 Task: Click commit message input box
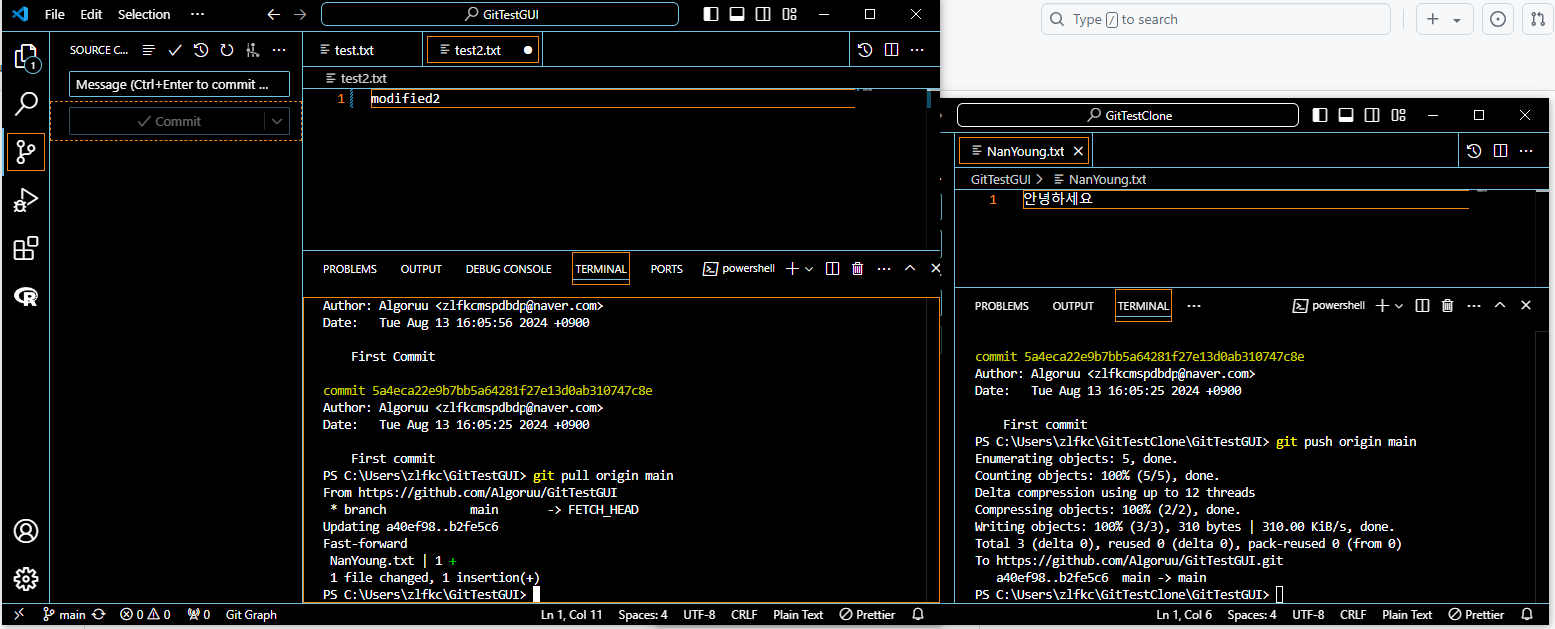[179, 85]
